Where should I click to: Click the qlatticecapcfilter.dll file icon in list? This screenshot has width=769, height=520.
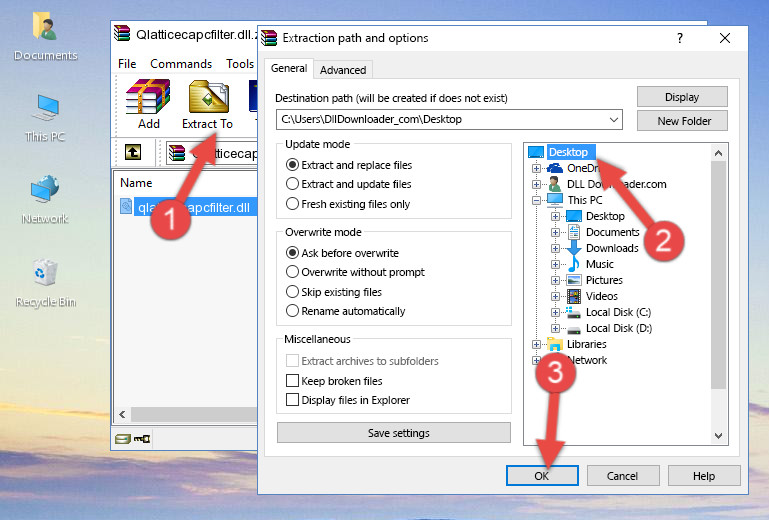(x=126, y=207)
